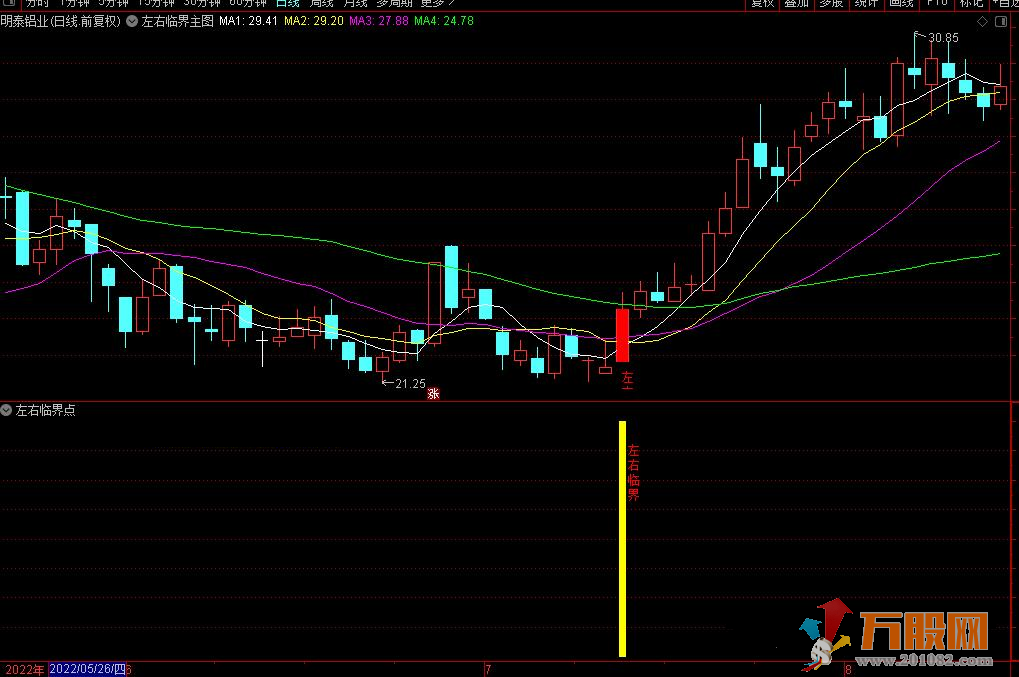Click the 叠加 toolbar button
The height and width of the screenshot is (677, 1019).
coord(797,3)
